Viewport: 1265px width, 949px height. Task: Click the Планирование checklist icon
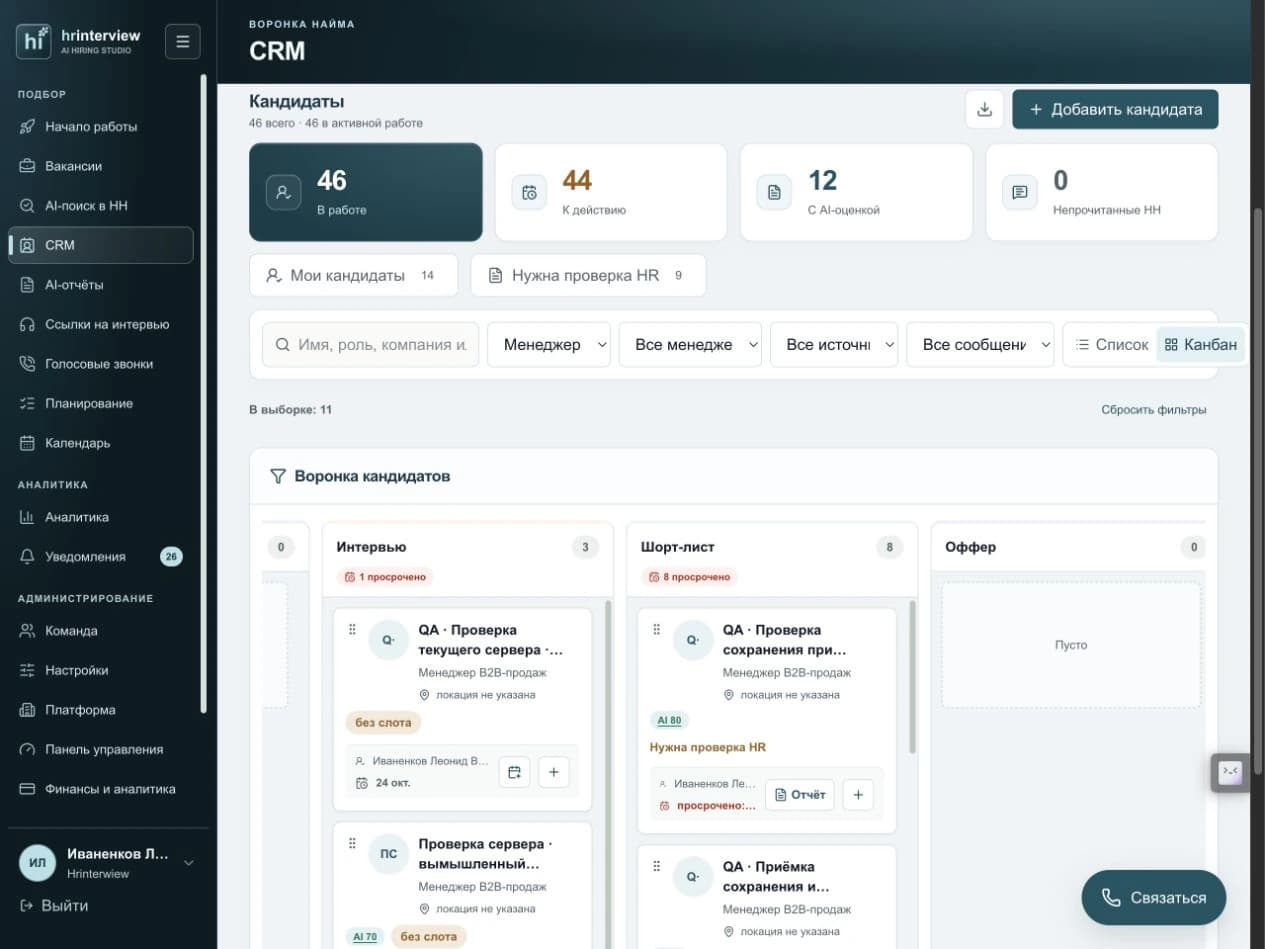click(27, 403)
